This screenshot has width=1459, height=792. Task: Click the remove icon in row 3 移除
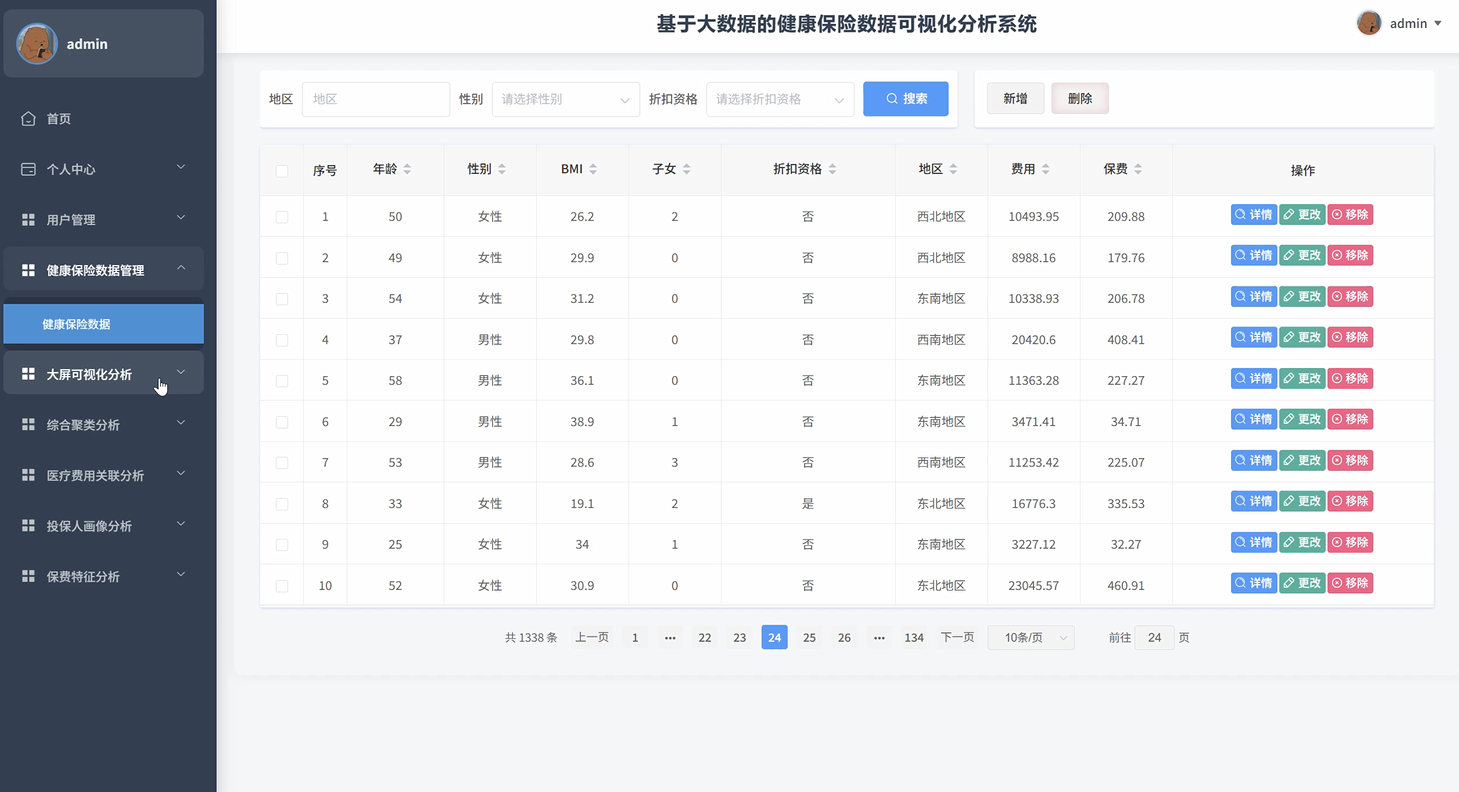tap(1337, 296)
